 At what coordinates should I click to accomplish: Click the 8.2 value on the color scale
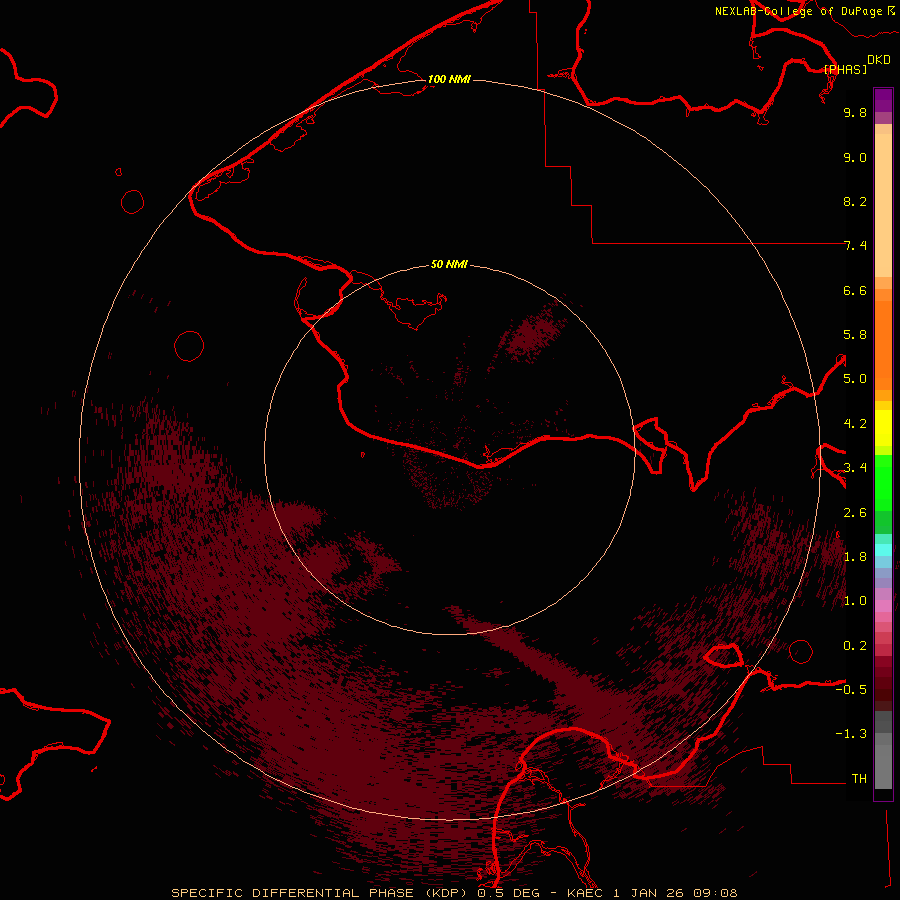[855, 201]
